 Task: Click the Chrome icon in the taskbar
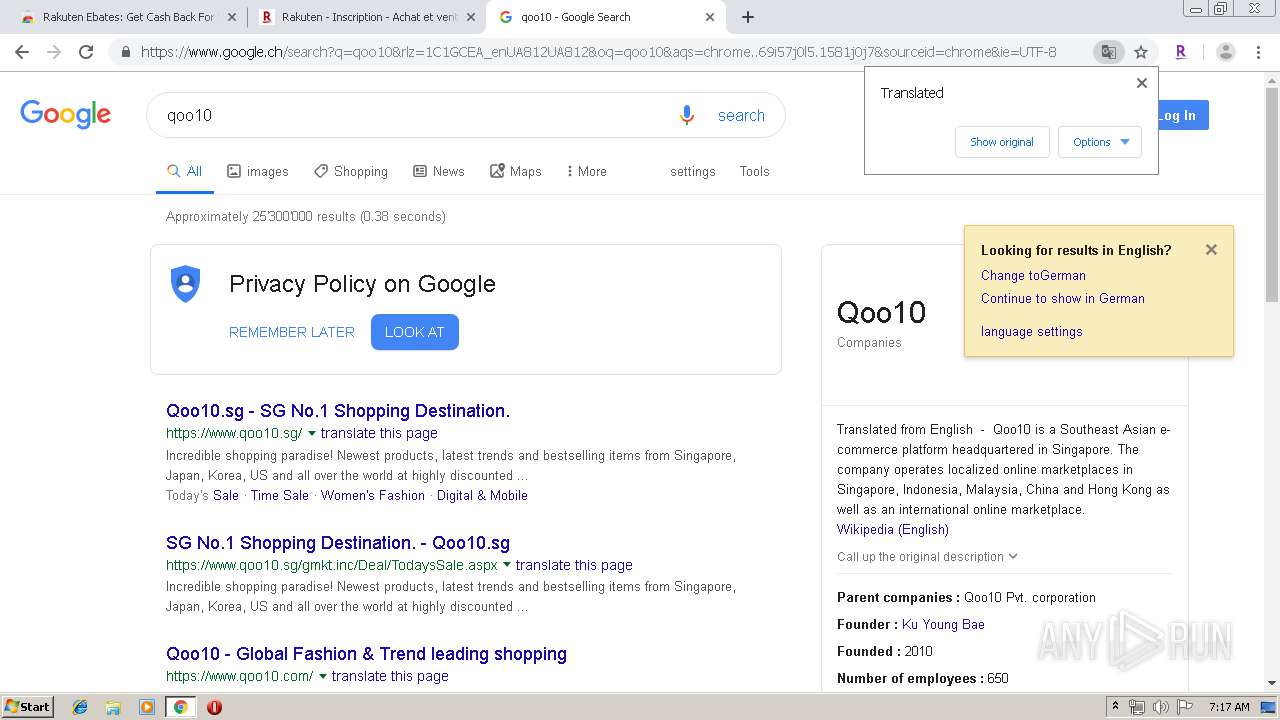point(180,707)
